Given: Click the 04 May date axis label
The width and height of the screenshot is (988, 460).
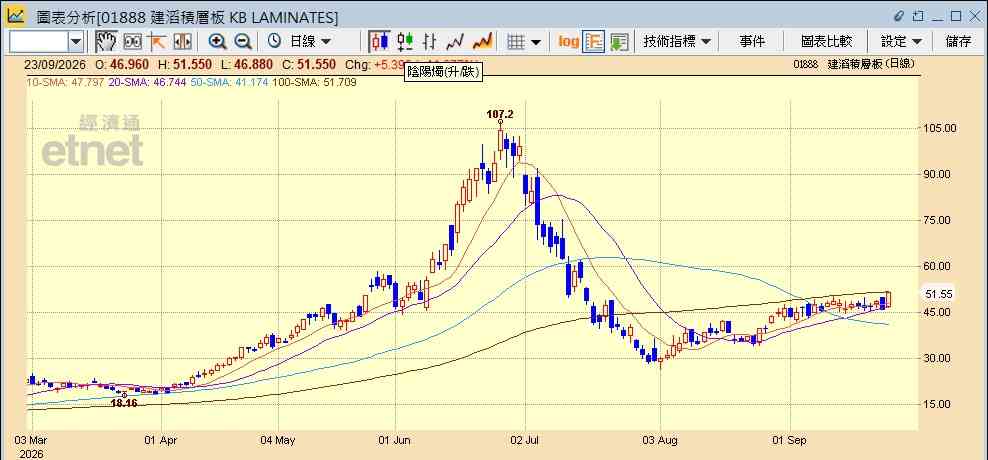Looking at the screenshot, I should [x=278, y=440].
